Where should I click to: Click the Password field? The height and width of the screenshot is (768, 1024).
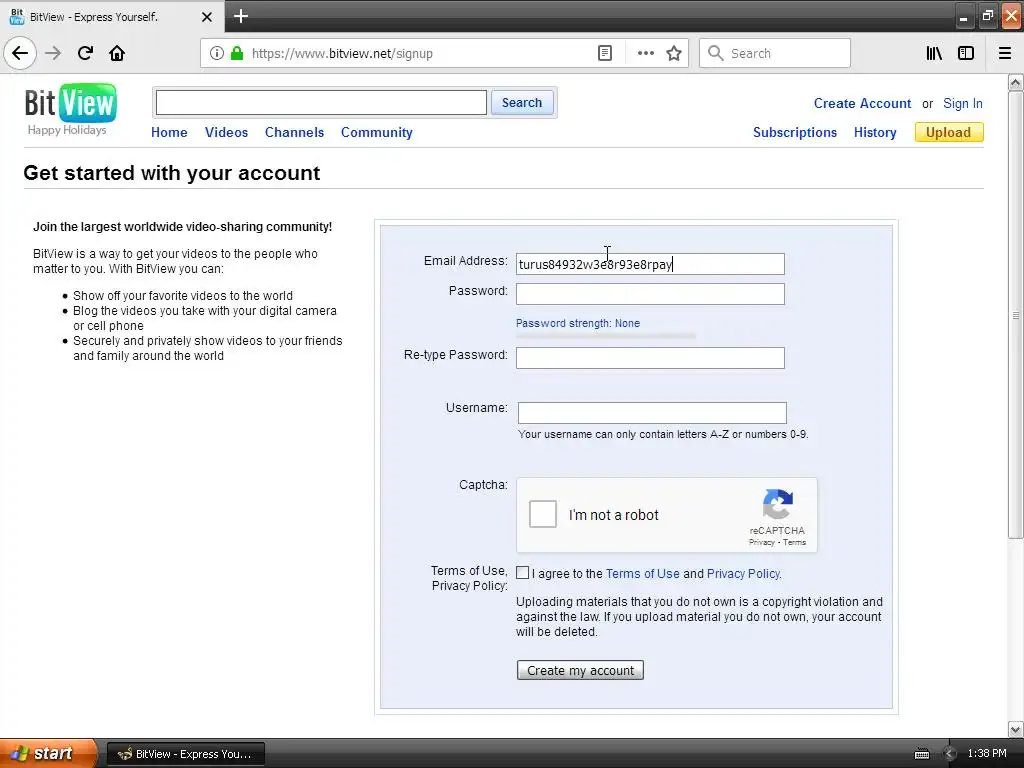point(650,294)
